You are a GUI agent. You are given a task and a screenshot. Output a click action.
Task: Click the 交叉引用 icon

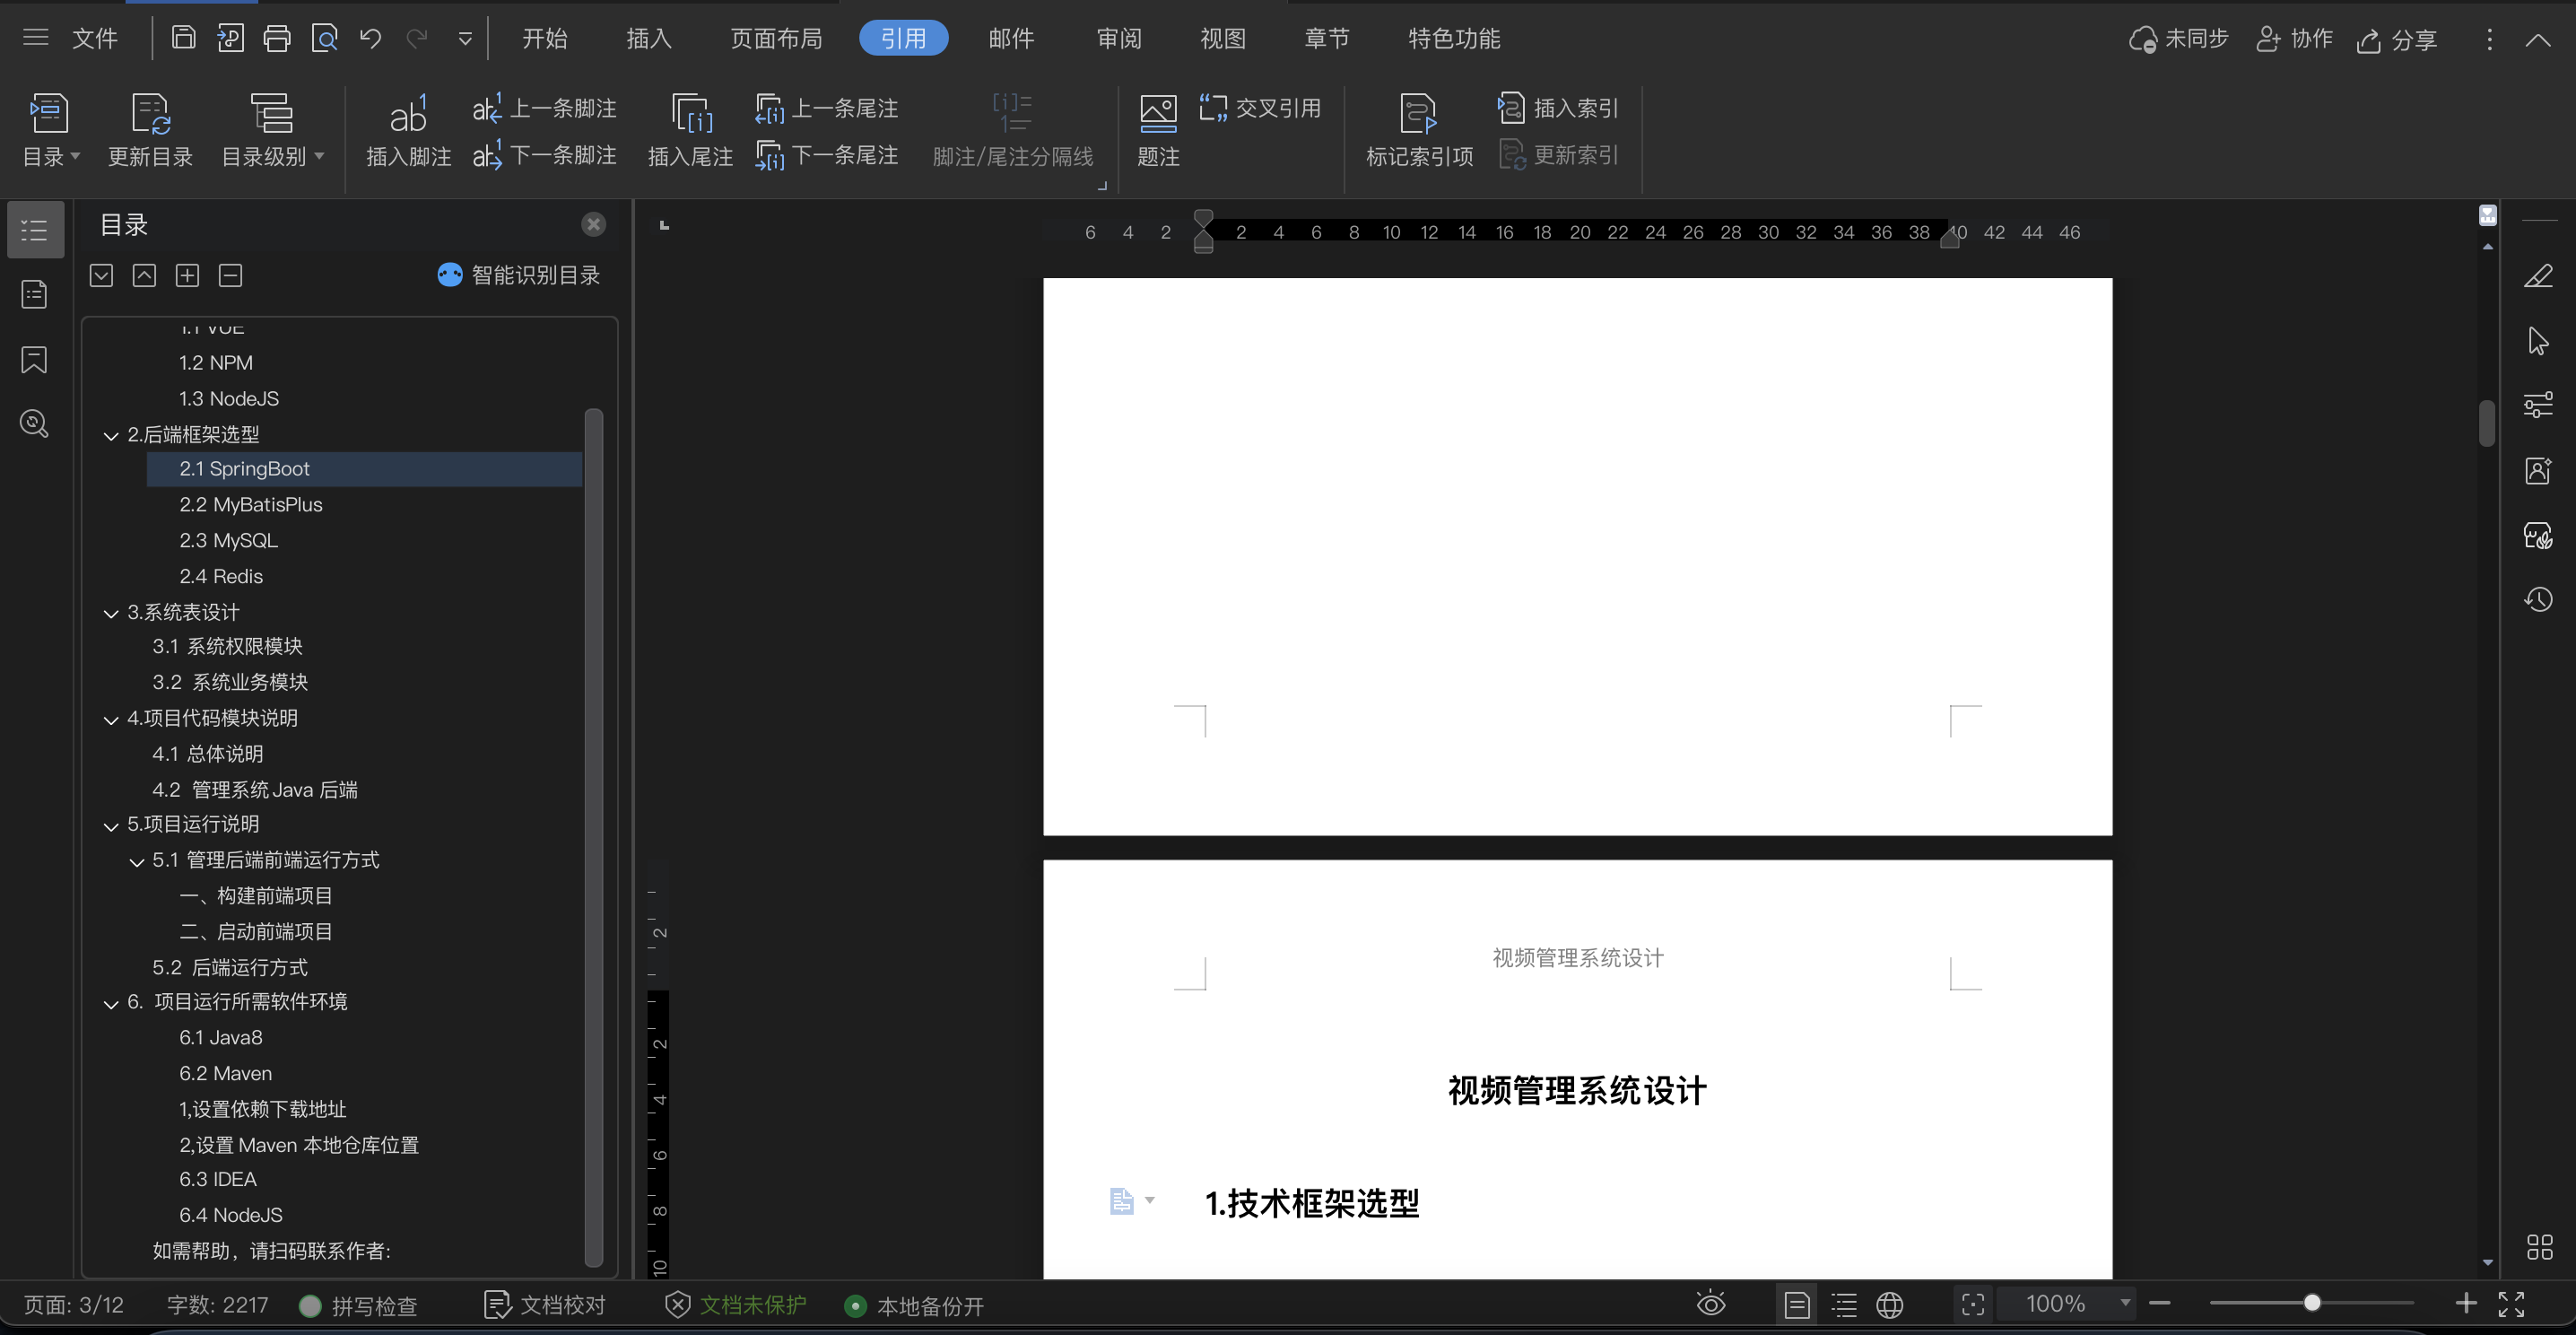pos(1259,106)
